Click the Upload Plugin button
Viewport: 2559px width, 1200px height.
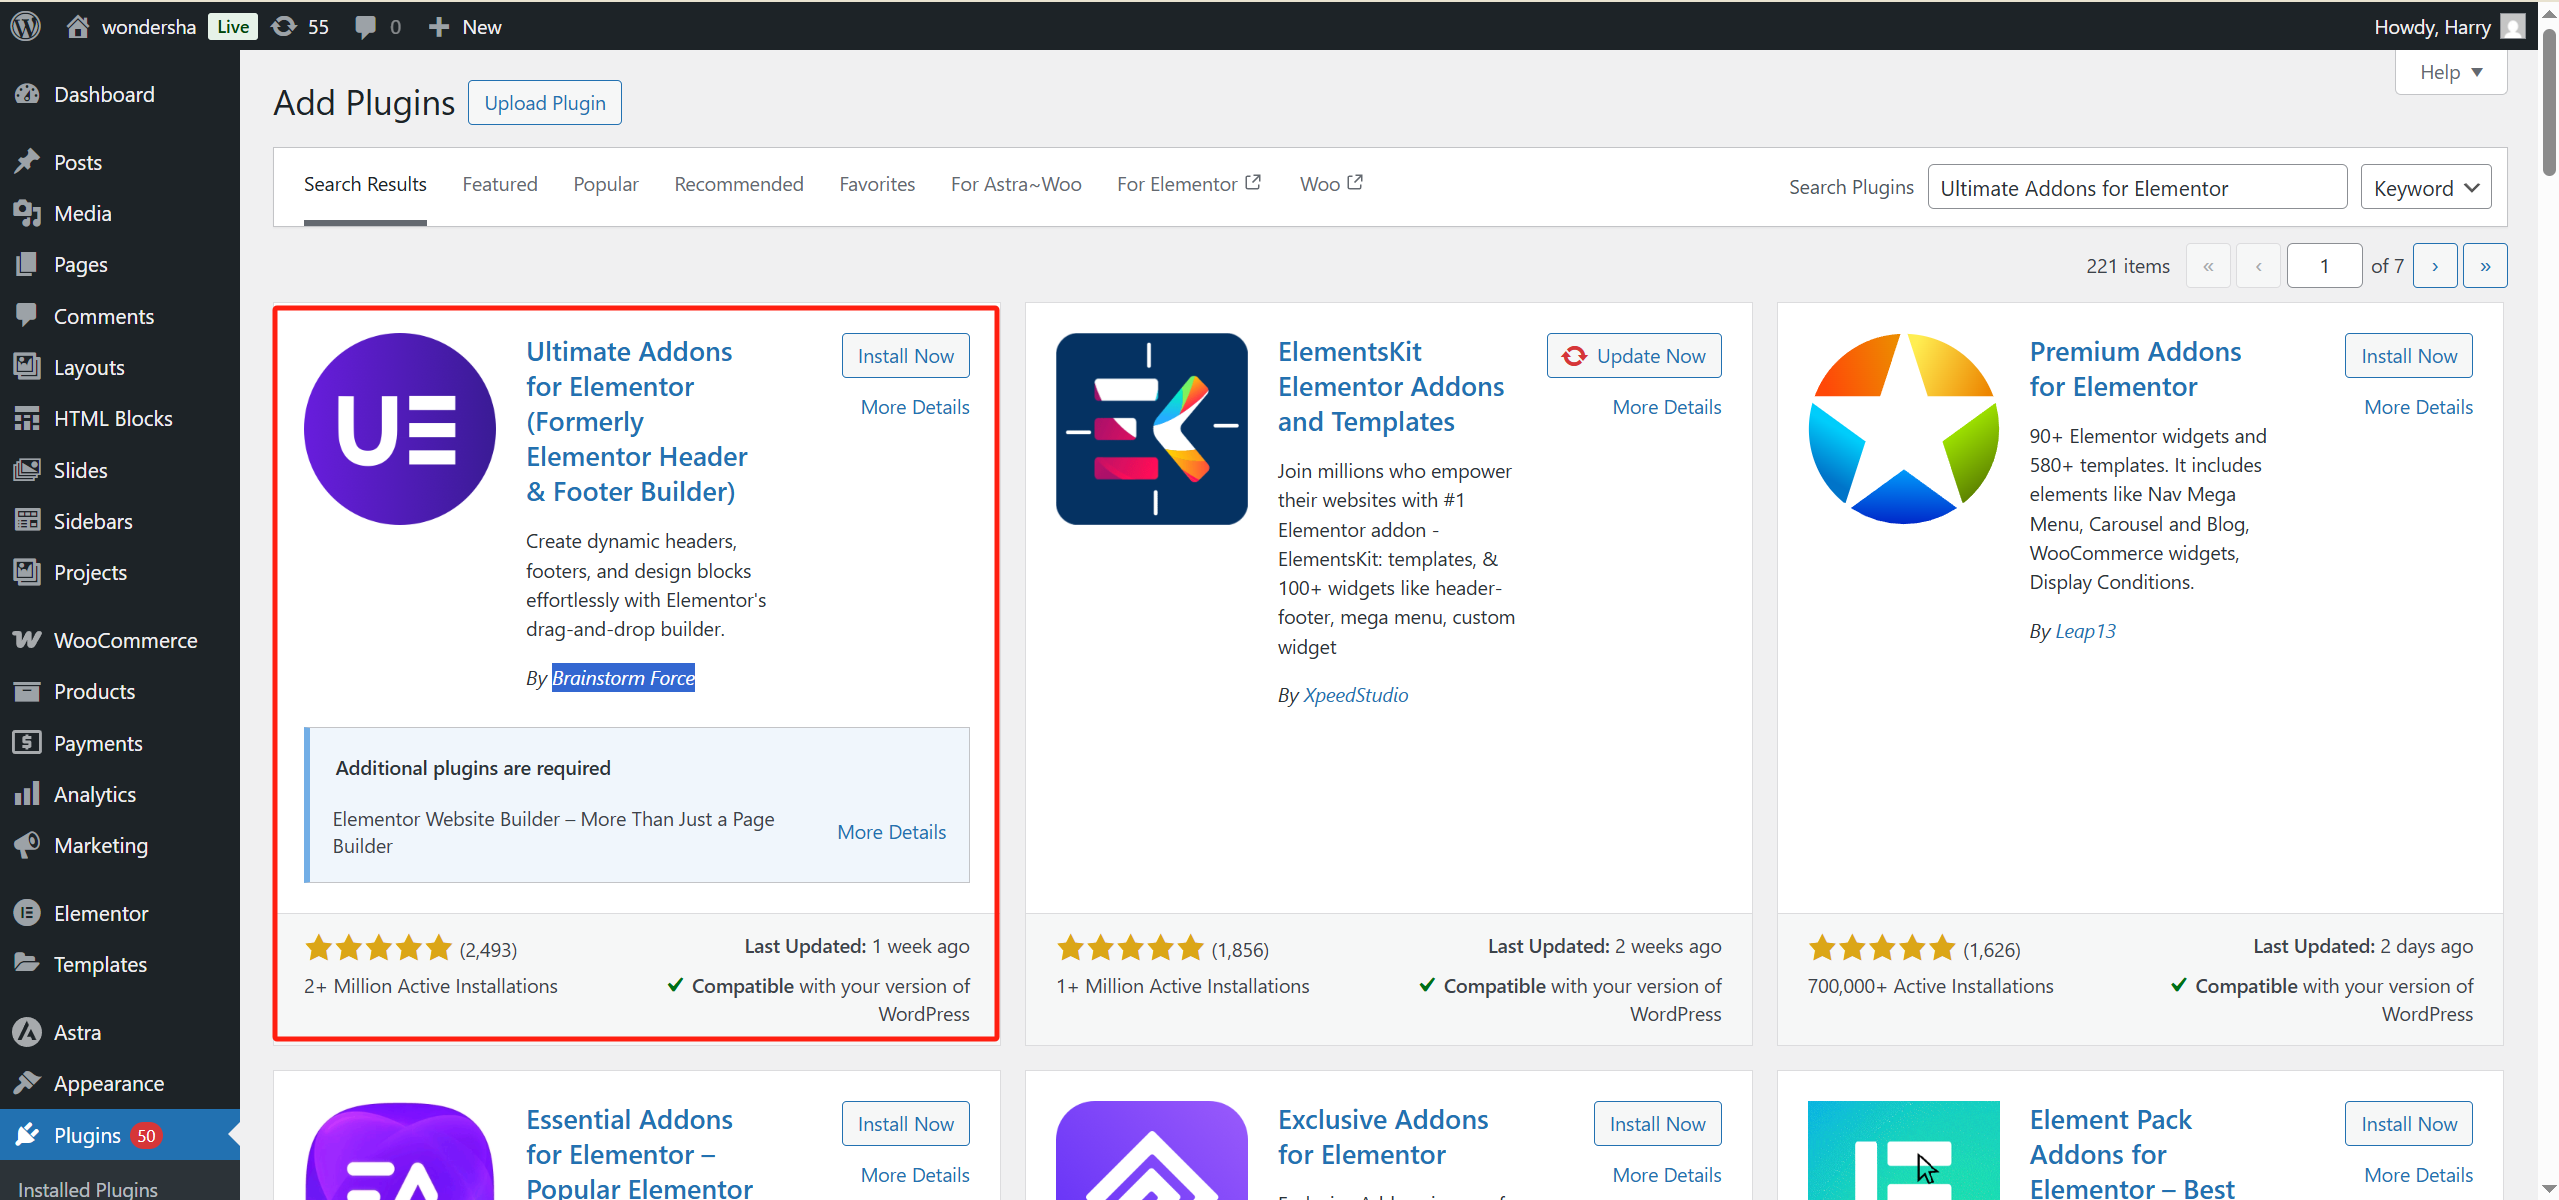tap(544, 102)
